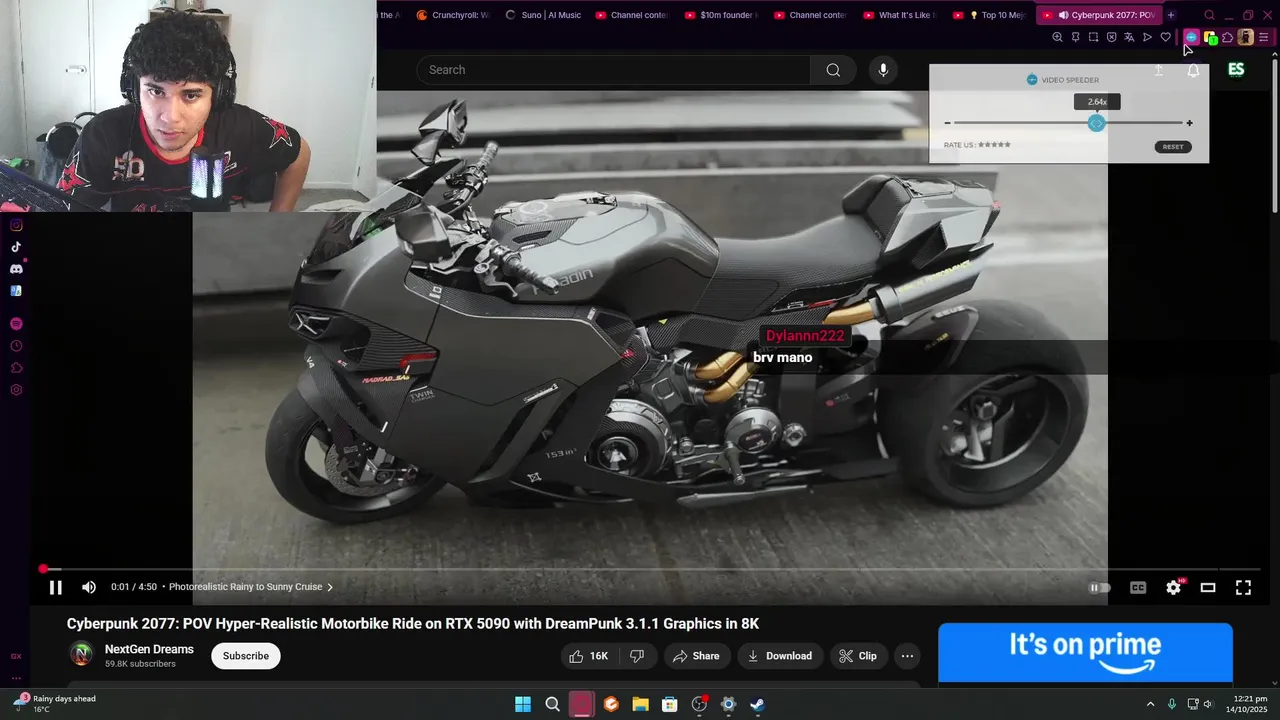The height and width of the screenshot is (720, 1280).
Task: Open the translate sidebar panel
Action: point(16,291)
